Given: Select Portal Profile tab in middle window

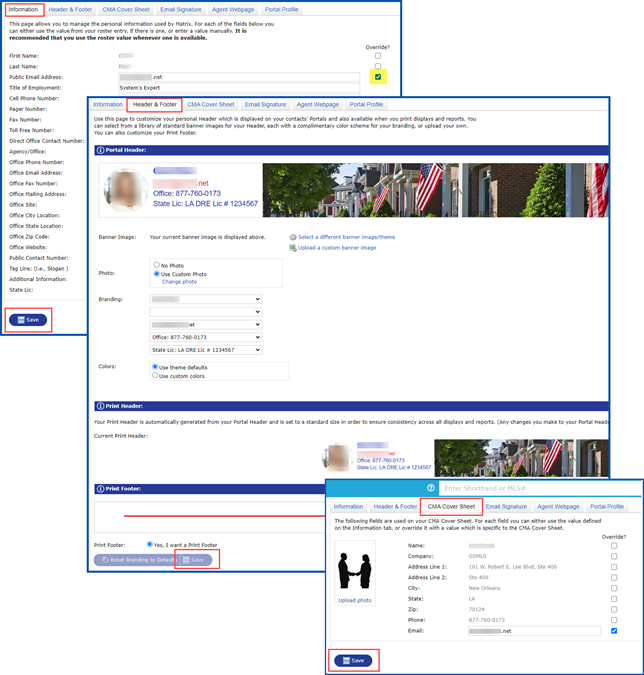Looking at the screenshot, I should 366,105.
